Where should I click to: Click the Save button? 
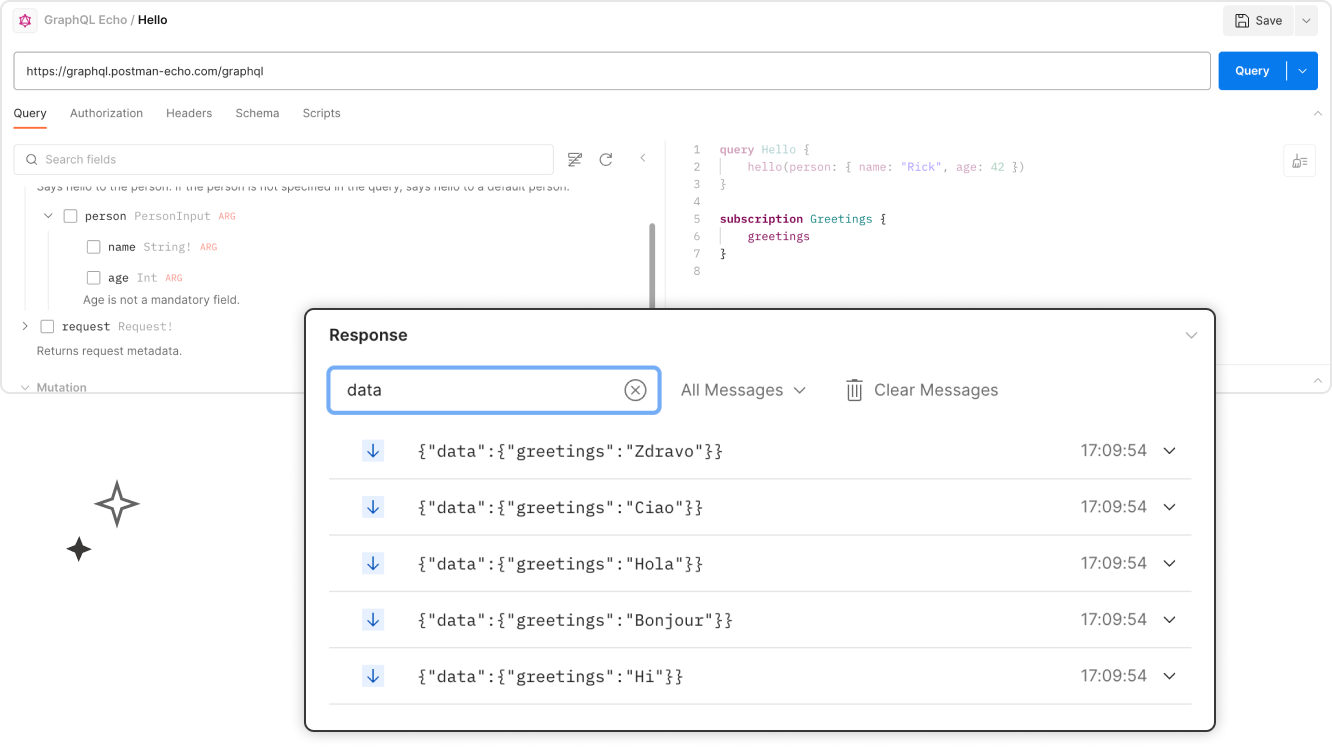[x=1258, y=20]
